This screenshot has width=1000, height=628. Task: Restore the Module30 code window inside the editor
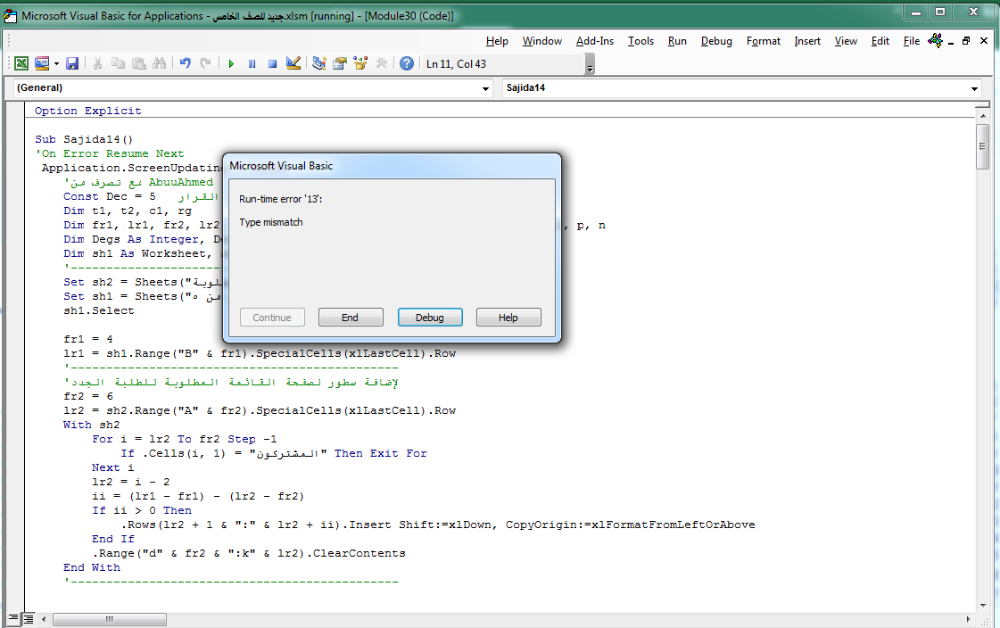click(x=966, y=41)
